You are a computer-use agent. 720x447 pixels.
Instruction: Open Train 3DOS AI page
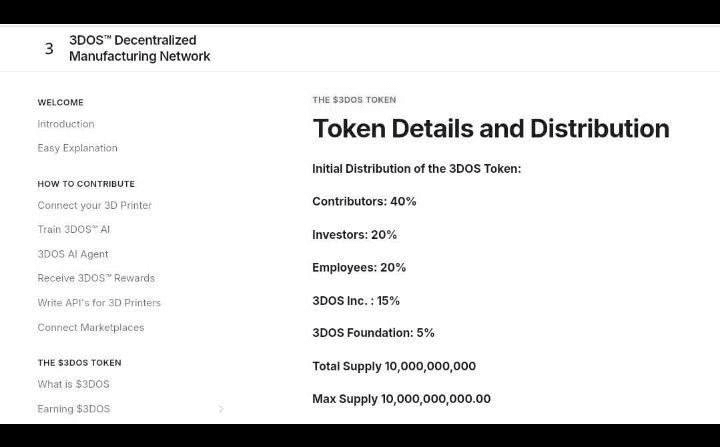[73, 229]
